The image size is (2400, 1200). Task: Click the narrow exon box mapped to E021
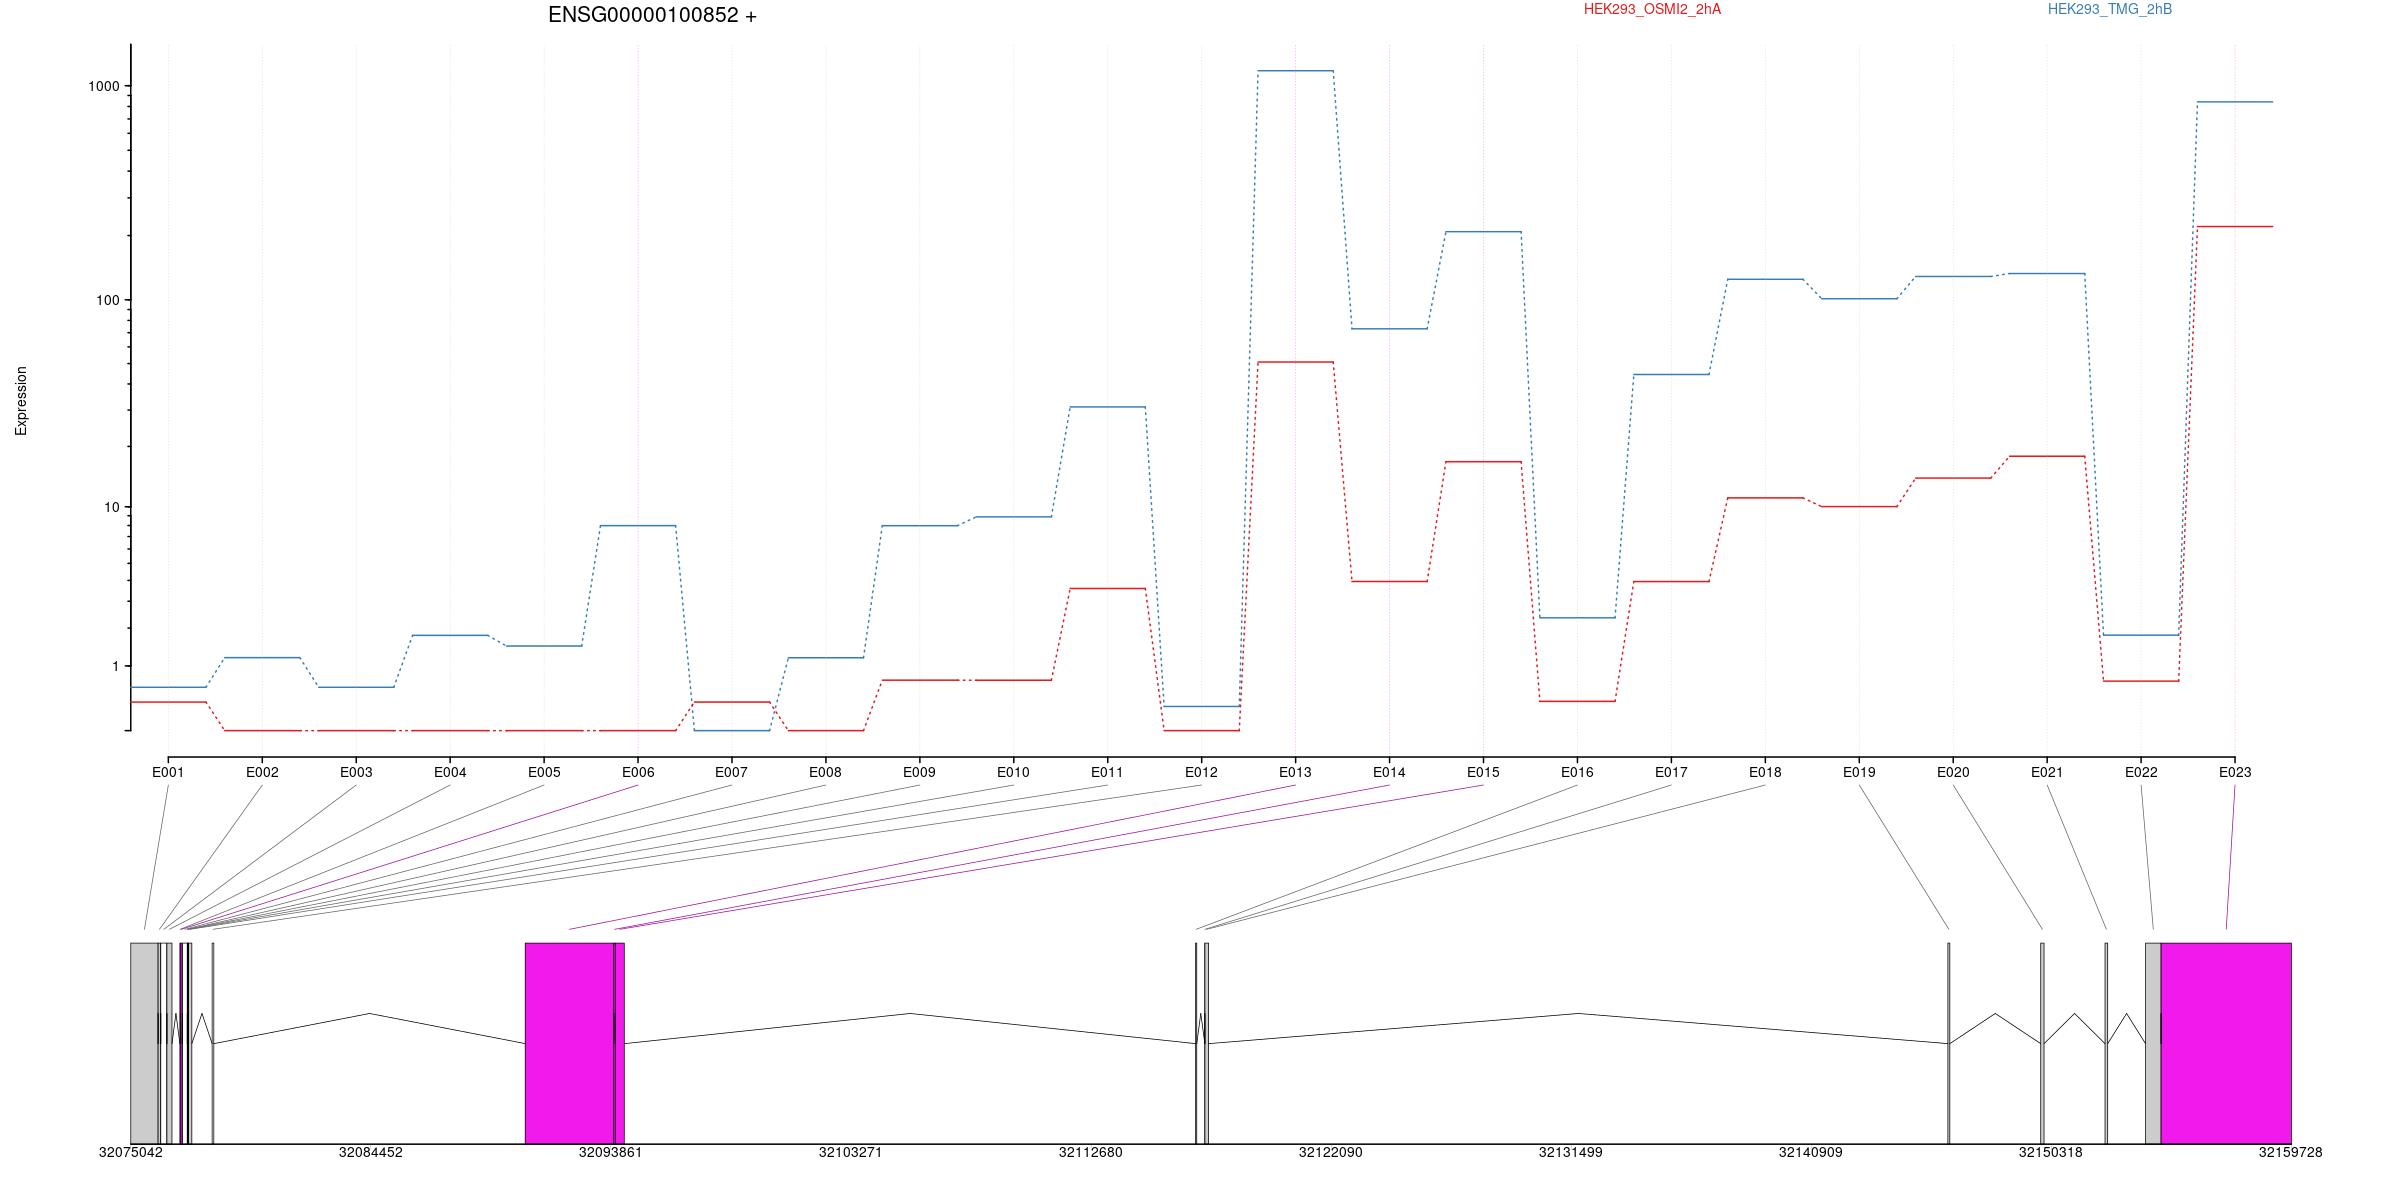(2106, 1043)
